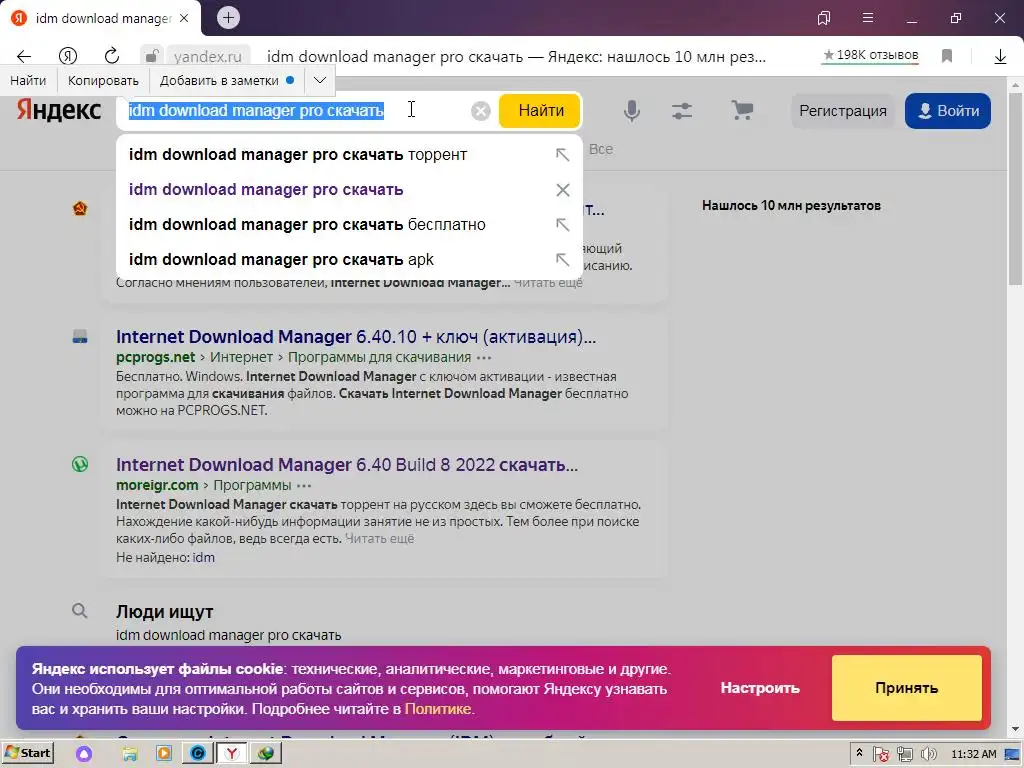Open browser menu with hamburger icon

[x=868, y=18]
